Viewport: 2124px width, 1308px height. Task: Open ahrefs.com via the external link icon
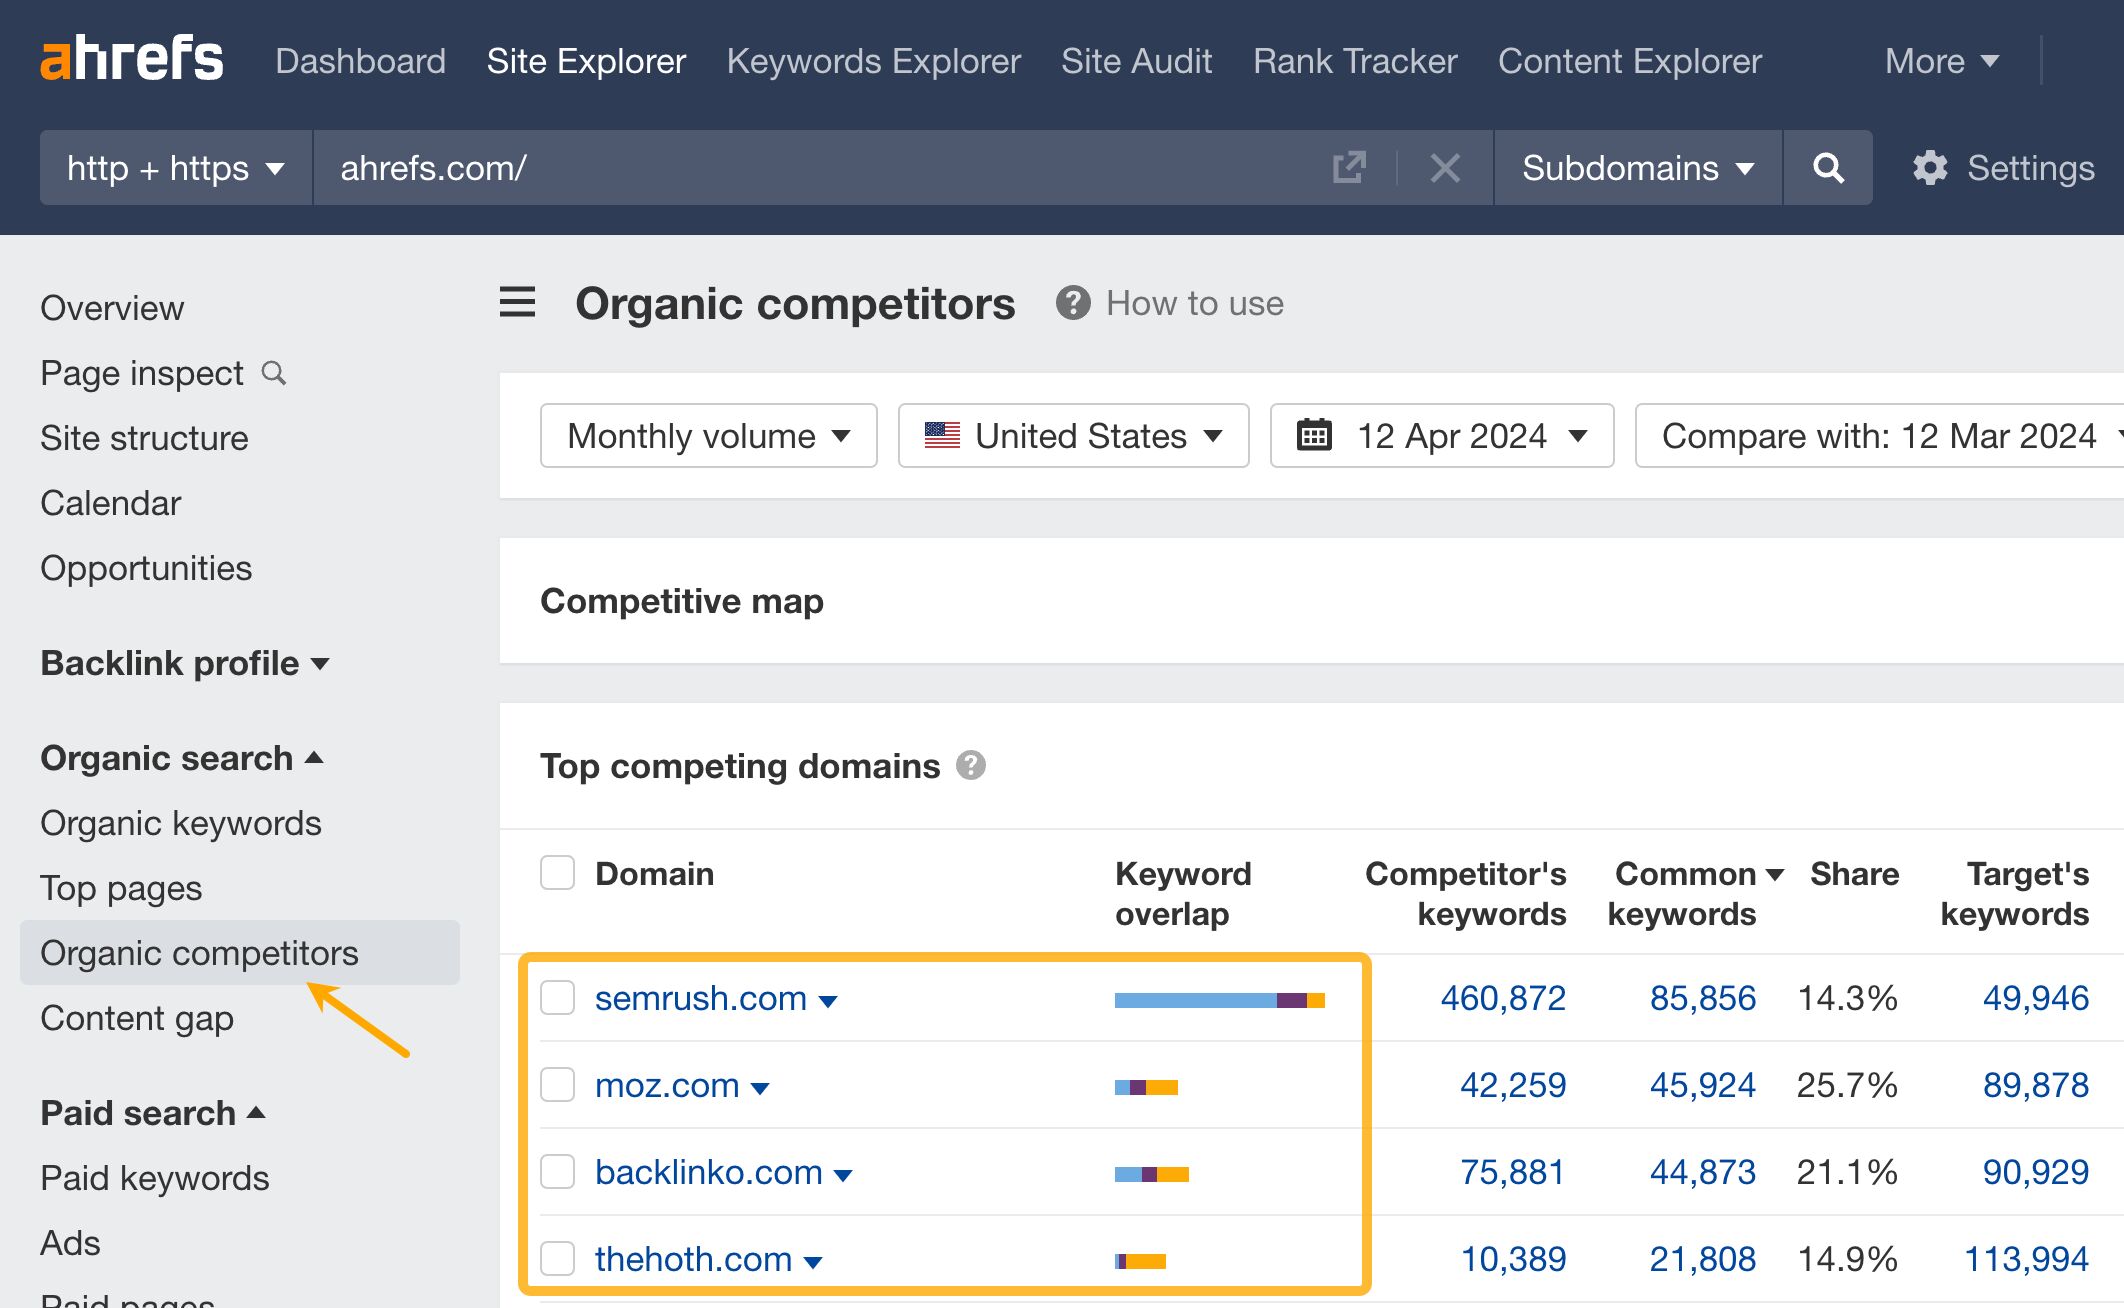(x=1350, y=168)
